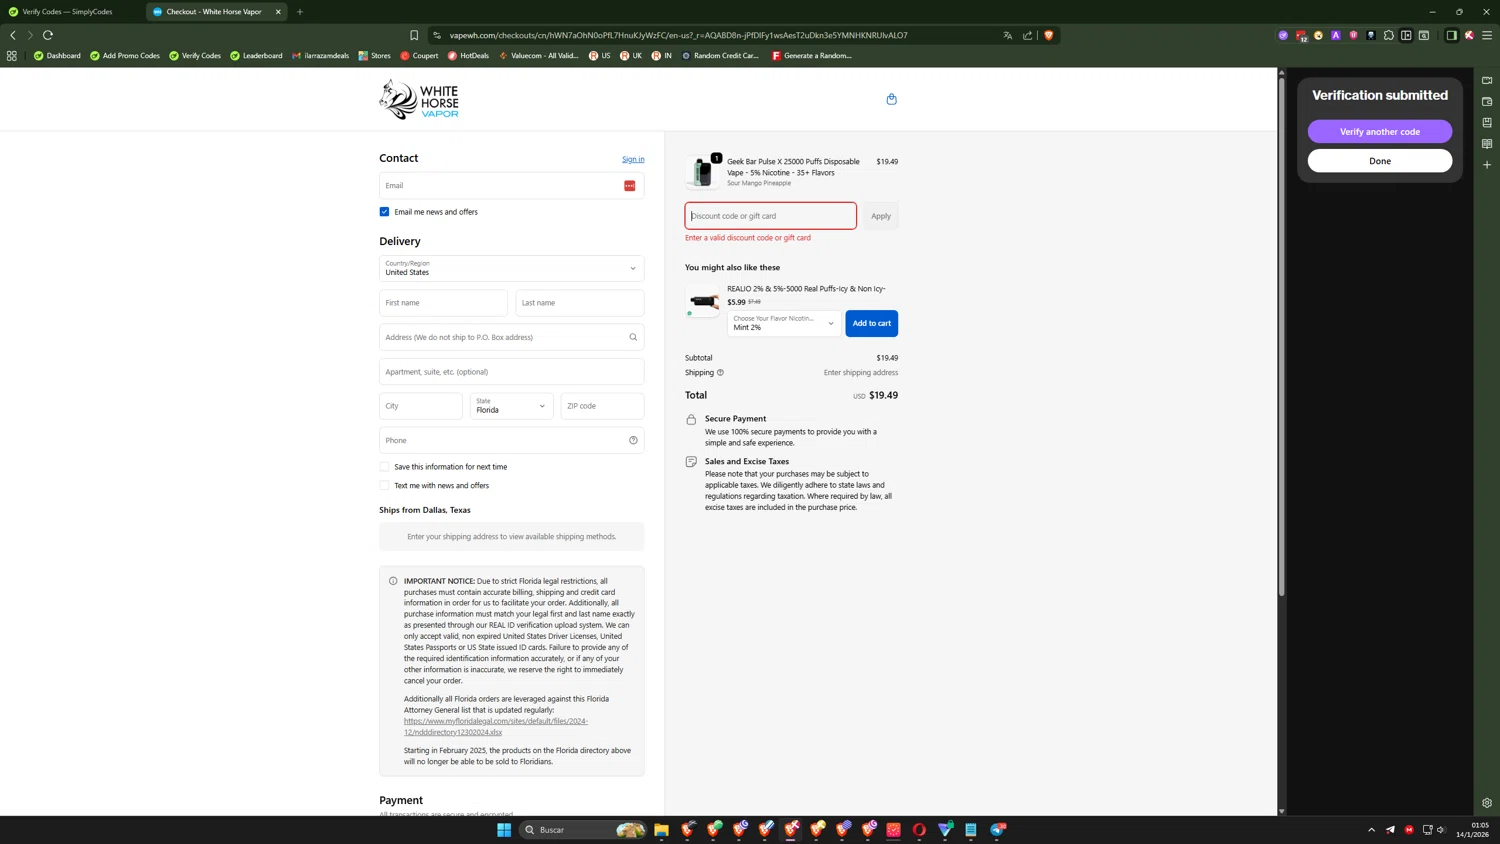Open the apps grid icon in bookmarks bar
Viewport: 1500px width, 844px height.
point(12,56)
